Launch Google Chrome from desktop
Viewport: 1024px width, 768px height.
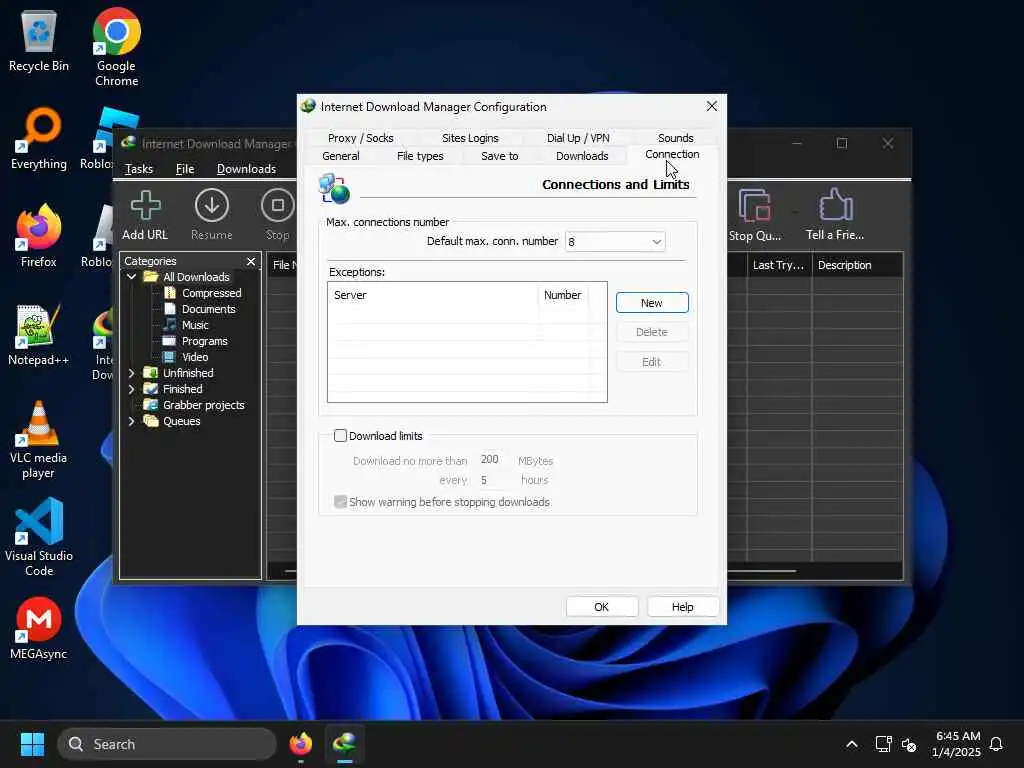[x=116, y=47]
